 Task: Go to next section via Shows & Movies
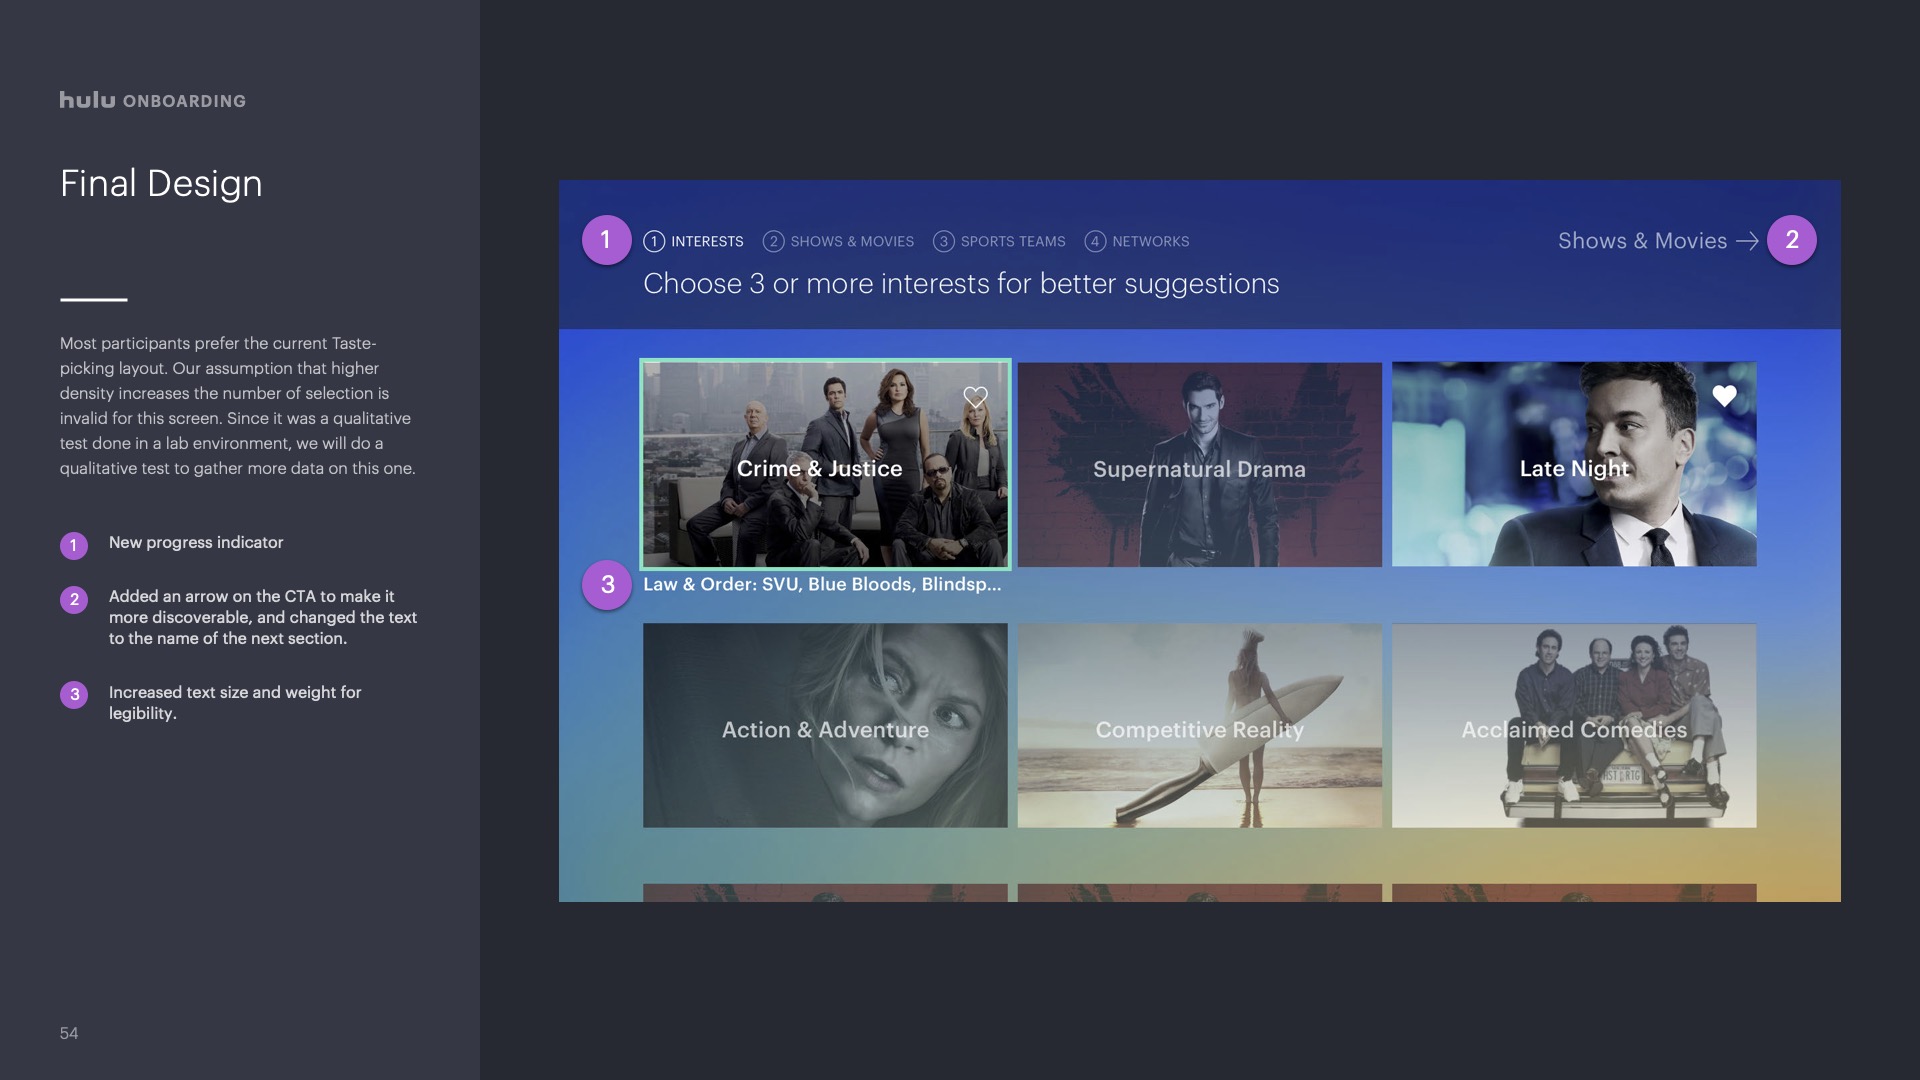point(1657,241)
